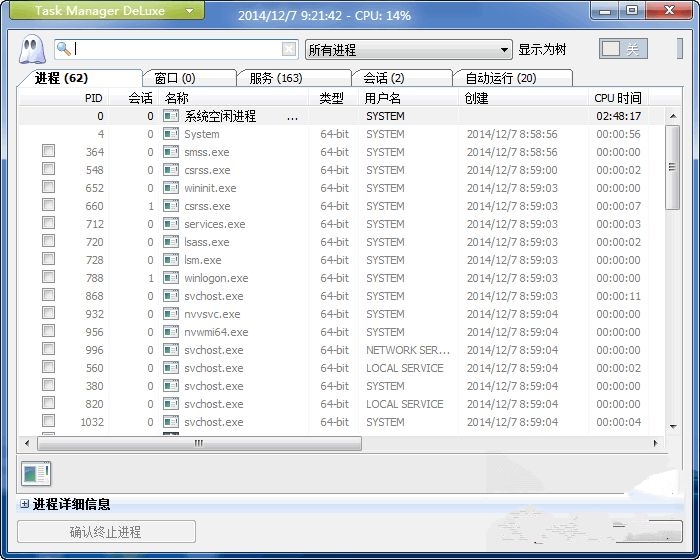The height and width of the screenshot is (560, 700).
Task: Click the icon next to System process
Action: click(171, 134)
